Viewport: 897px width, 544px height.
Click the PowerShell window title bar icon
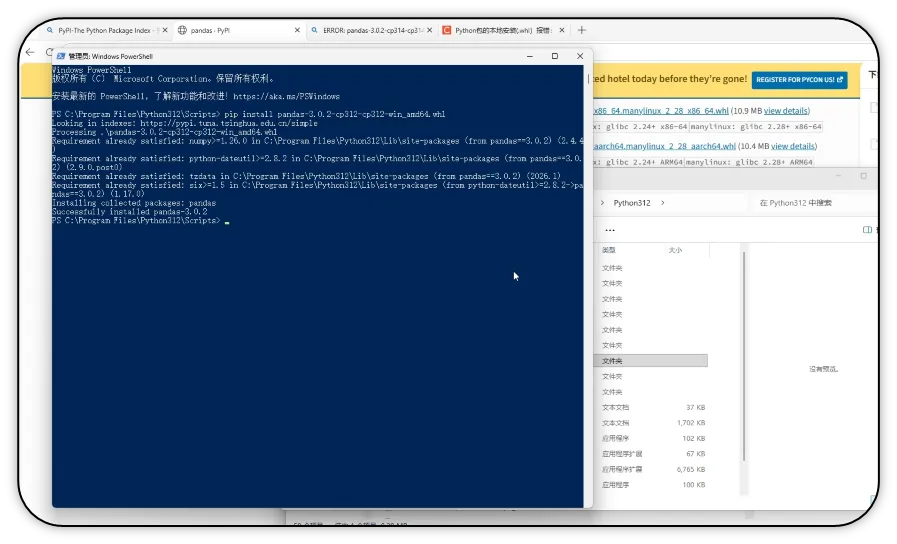click(61, 56)
